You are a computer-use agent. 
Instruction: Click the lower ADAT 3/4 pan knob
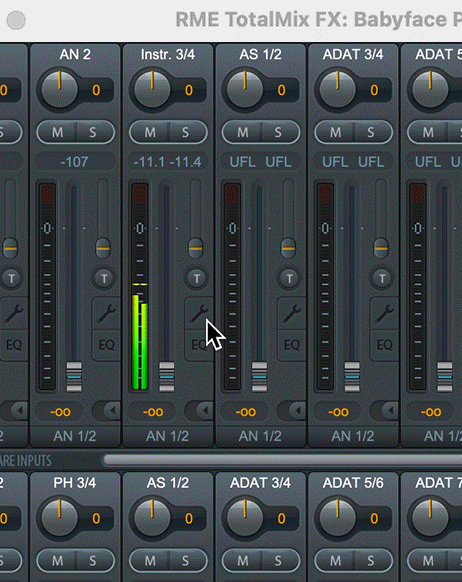pyautogui.click(x=245, y=518)
